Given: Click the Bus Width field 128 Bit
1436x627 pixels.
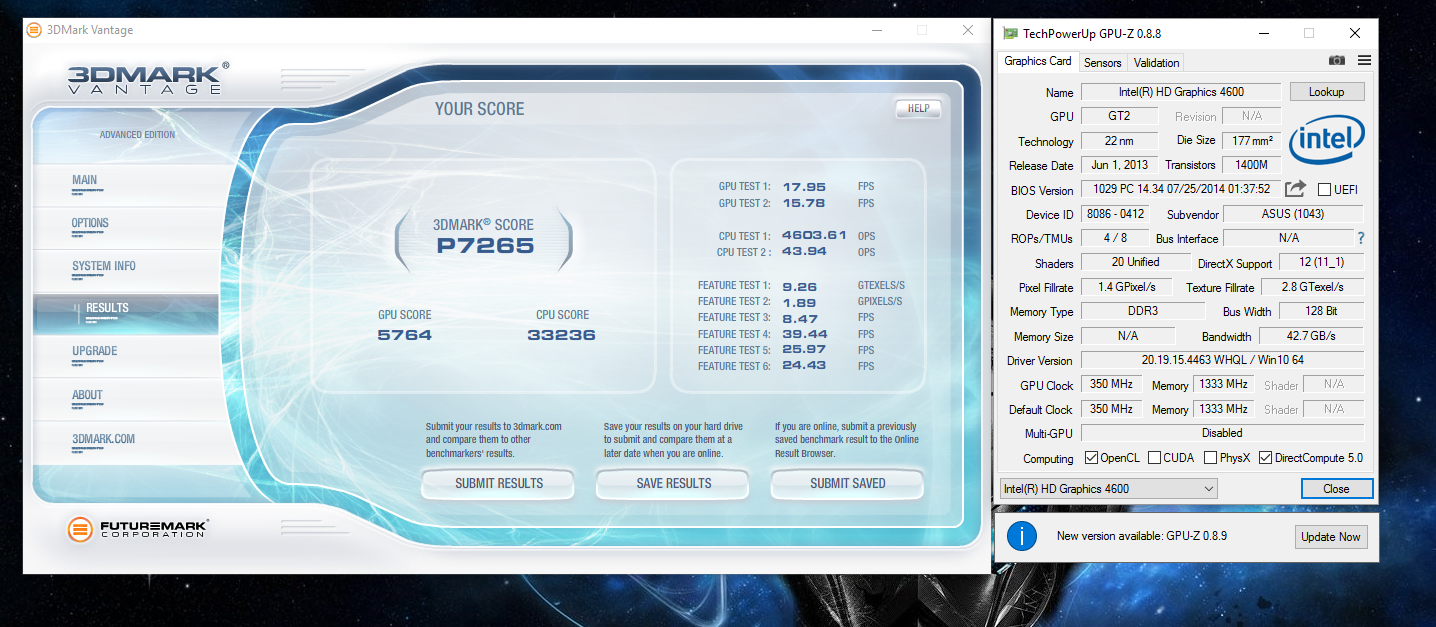Looking at the screenshot, I should (x=1321, y=311).
